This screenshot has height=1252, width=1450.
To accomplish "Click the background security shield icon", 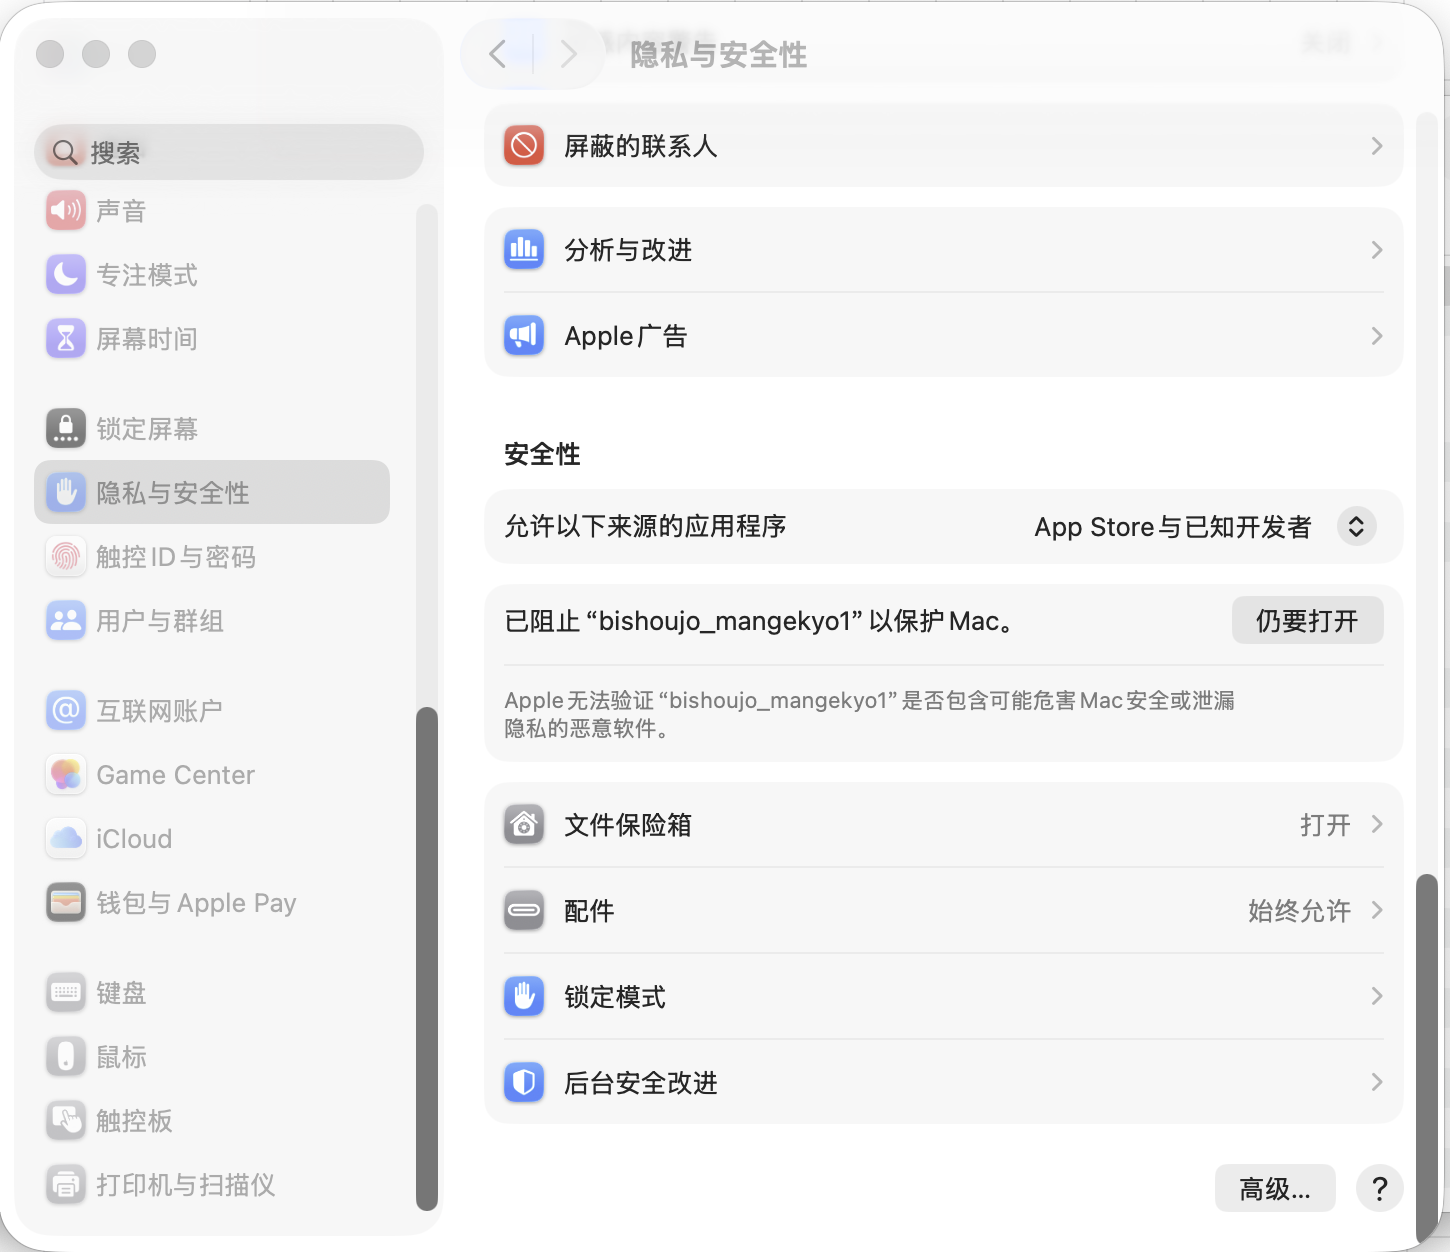I will 524,1082.
